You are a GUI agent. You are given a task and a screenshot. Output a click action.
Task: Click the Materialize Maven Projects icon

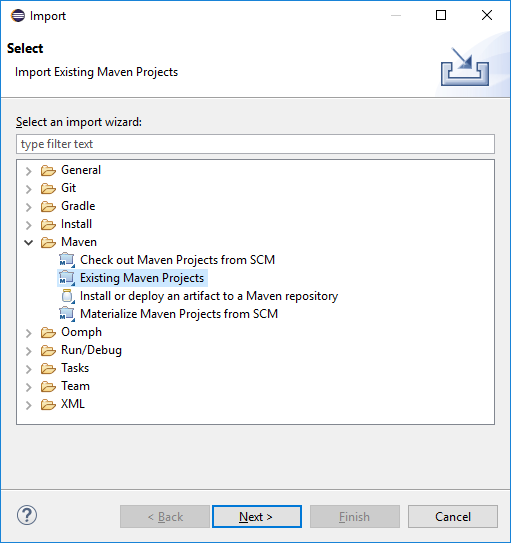tap(67, 314)
